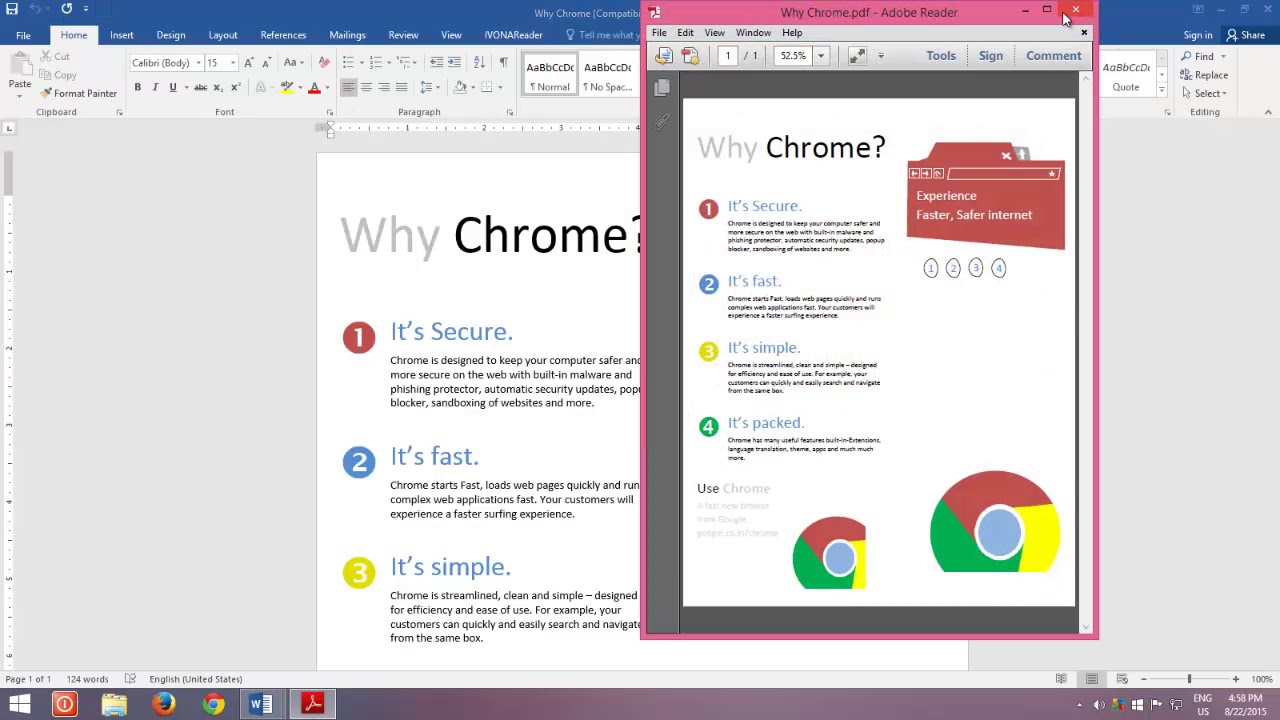This screenshot has height=720, width=1280.
Task: Click the Clear All Formatting eraser icon
Action: [323, 63]
